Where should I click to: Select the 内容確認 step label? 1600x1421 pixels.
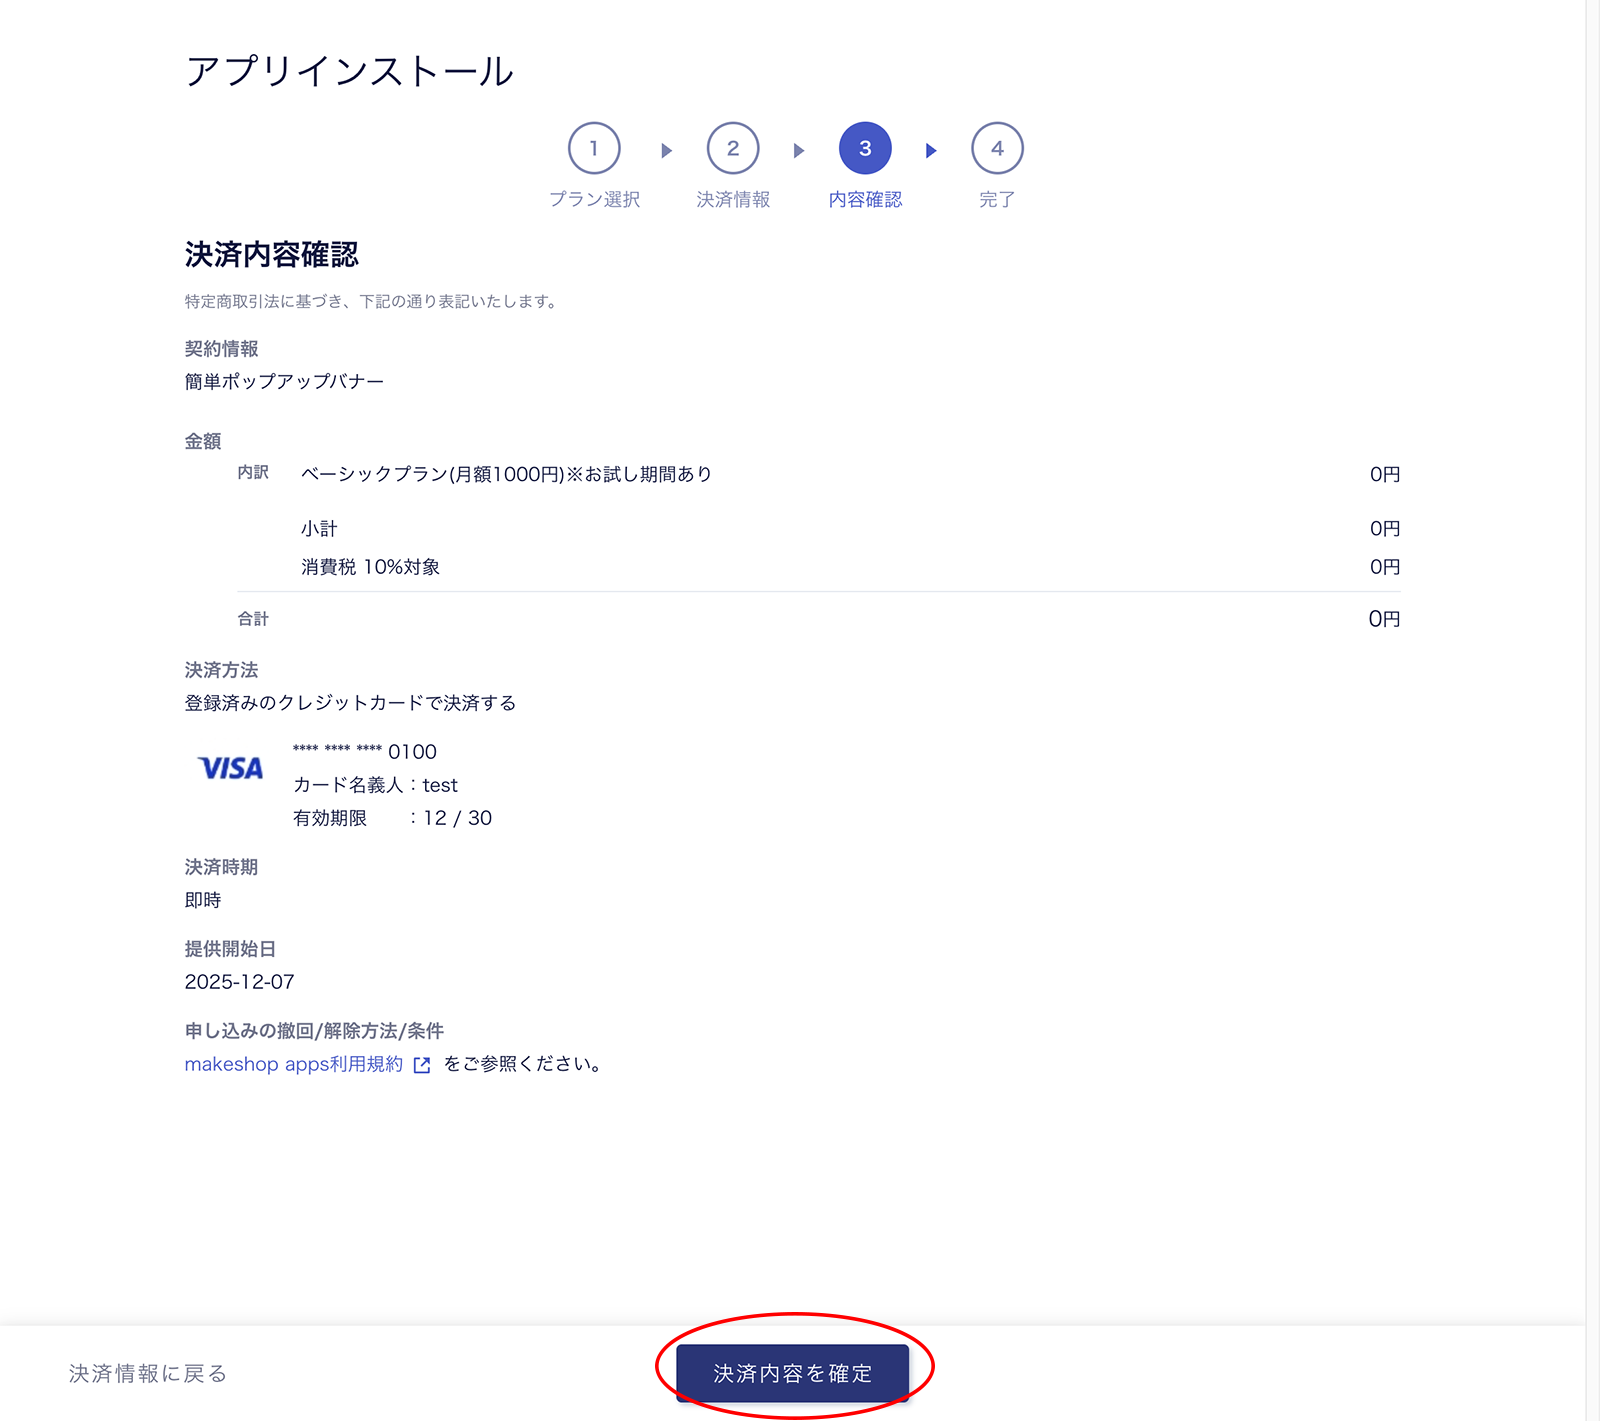coord(865,199)
